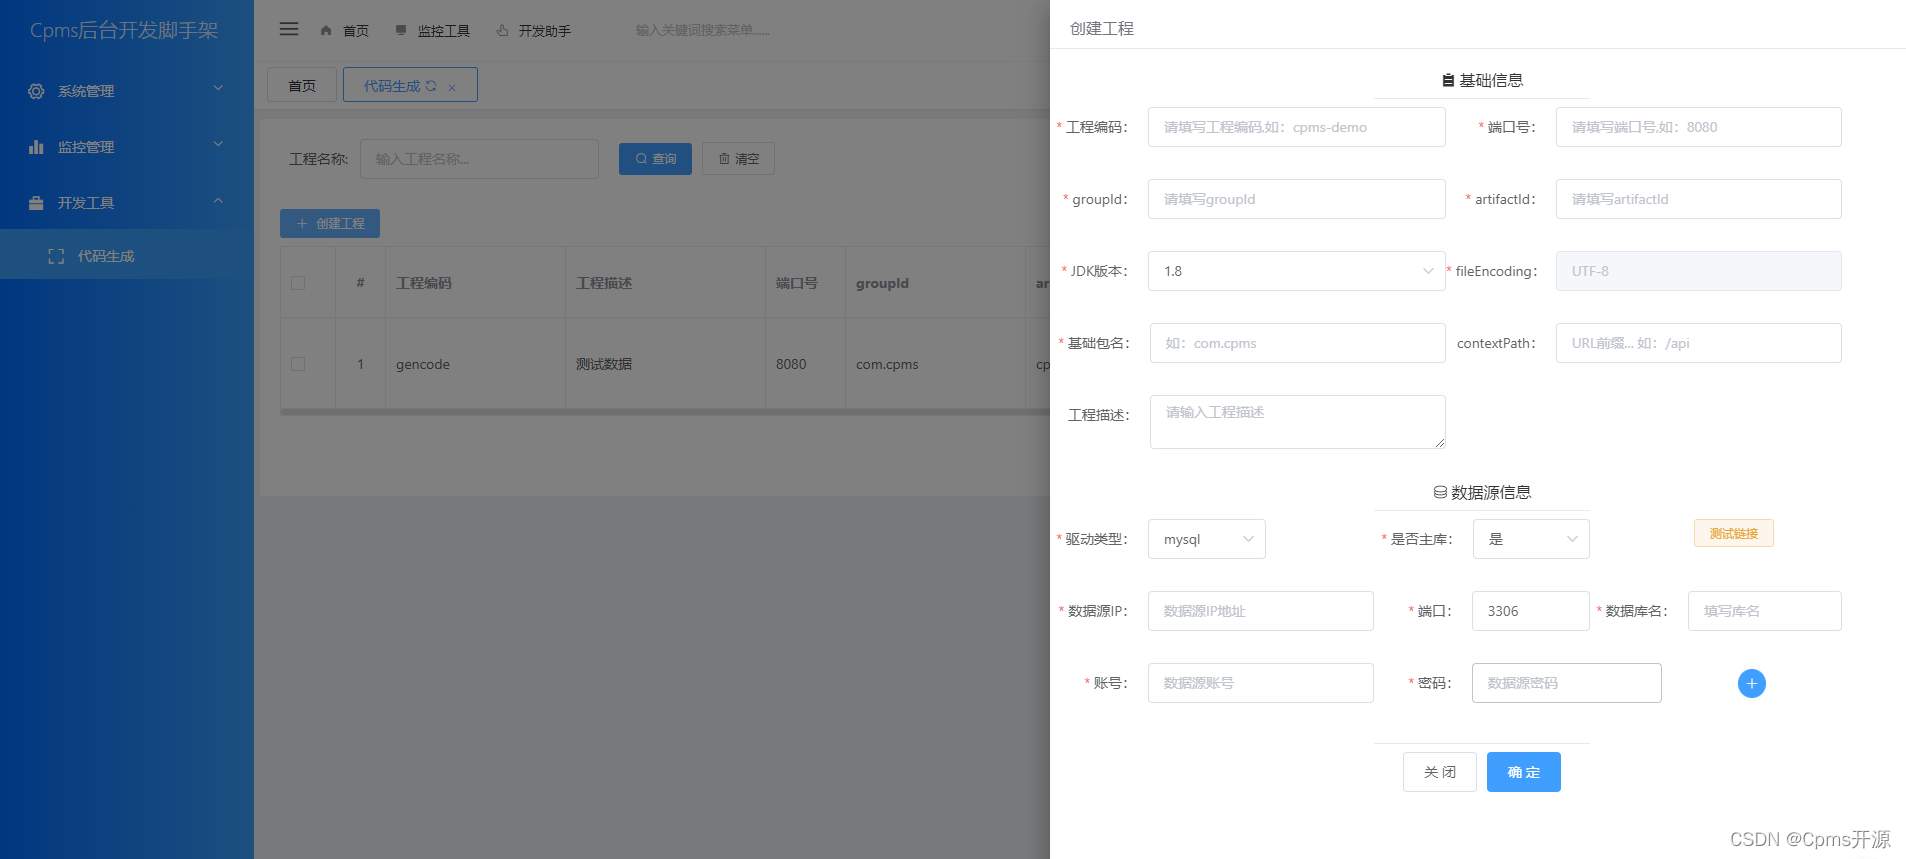Click the 确定 confirm button
The height and width of the screenshot is (859, 1906).
tap(1523, 772)
